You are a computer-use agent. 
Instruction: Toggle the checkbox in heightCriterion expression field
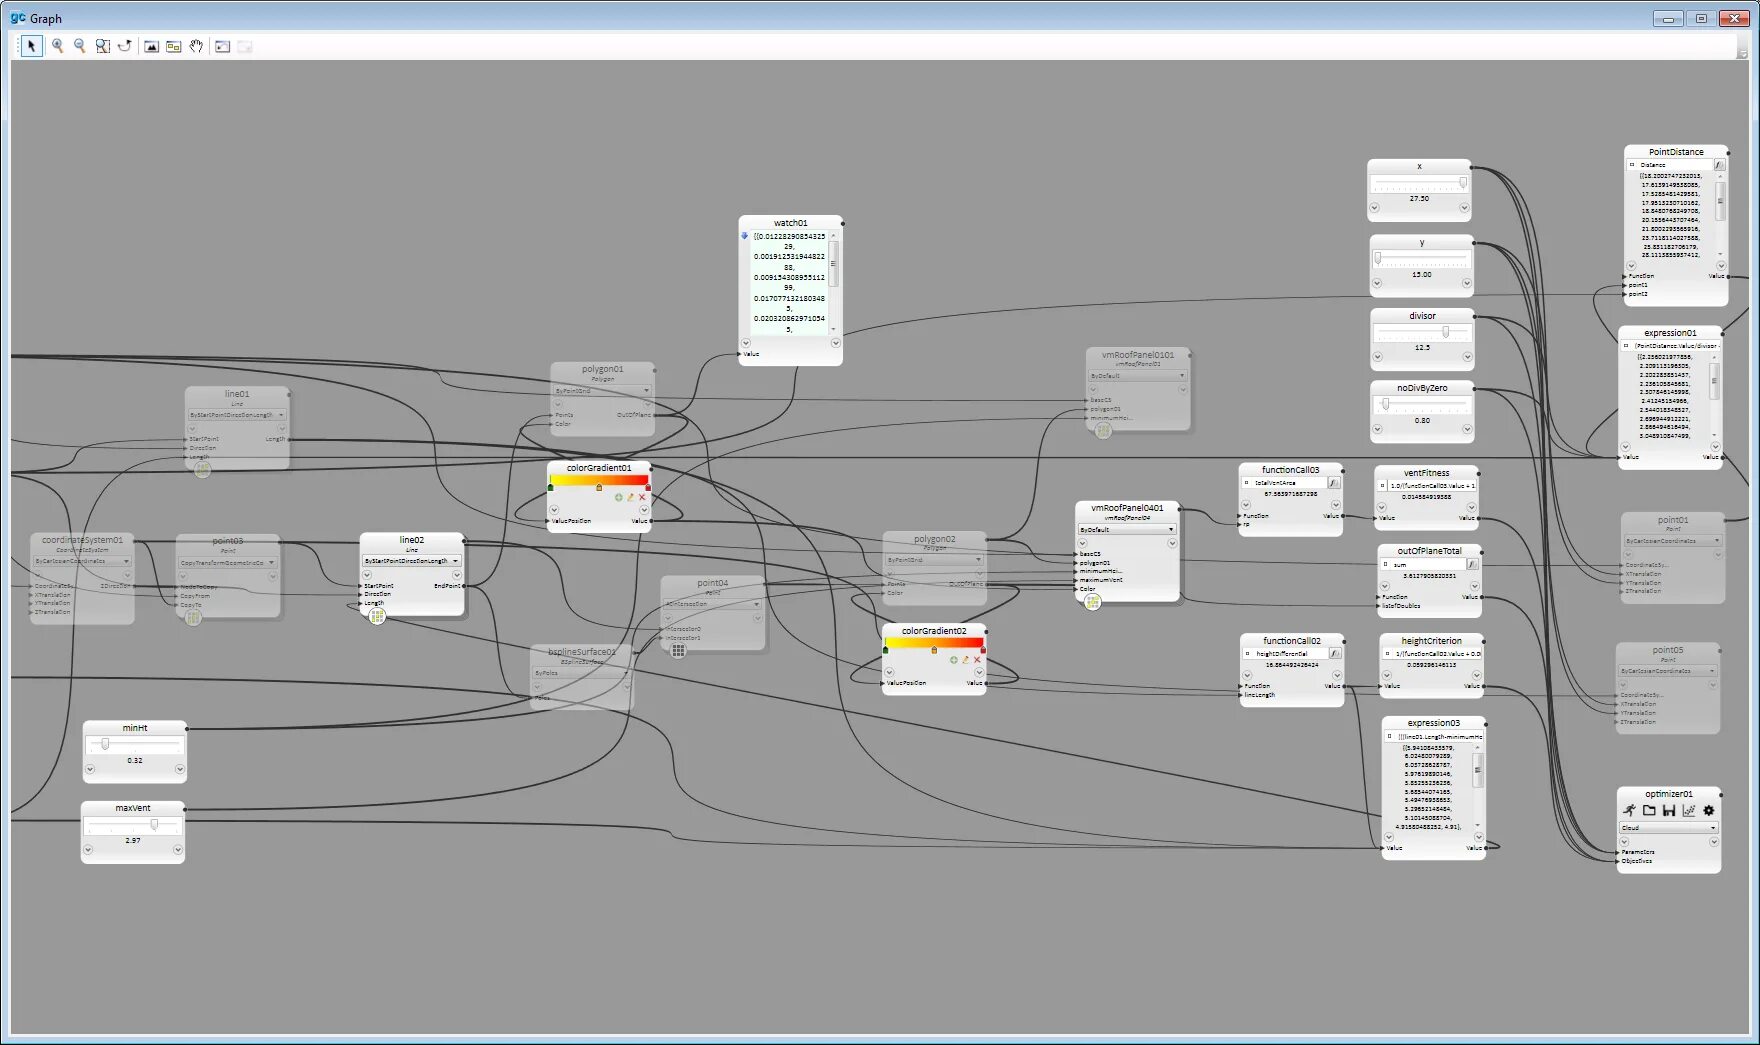coord(1387,654)
